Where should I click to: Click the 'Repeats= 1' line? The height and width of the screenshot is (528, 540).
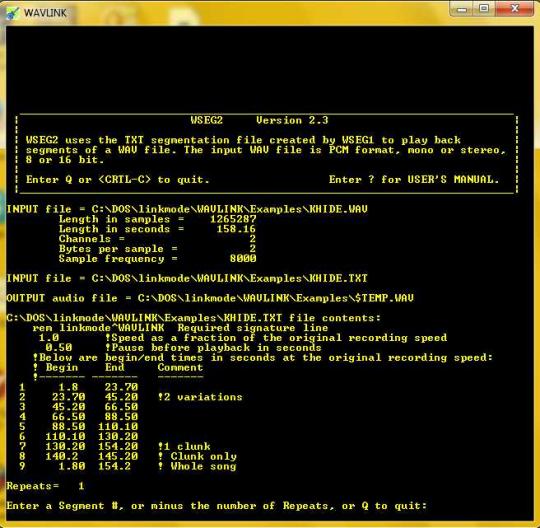pos(45,486)
